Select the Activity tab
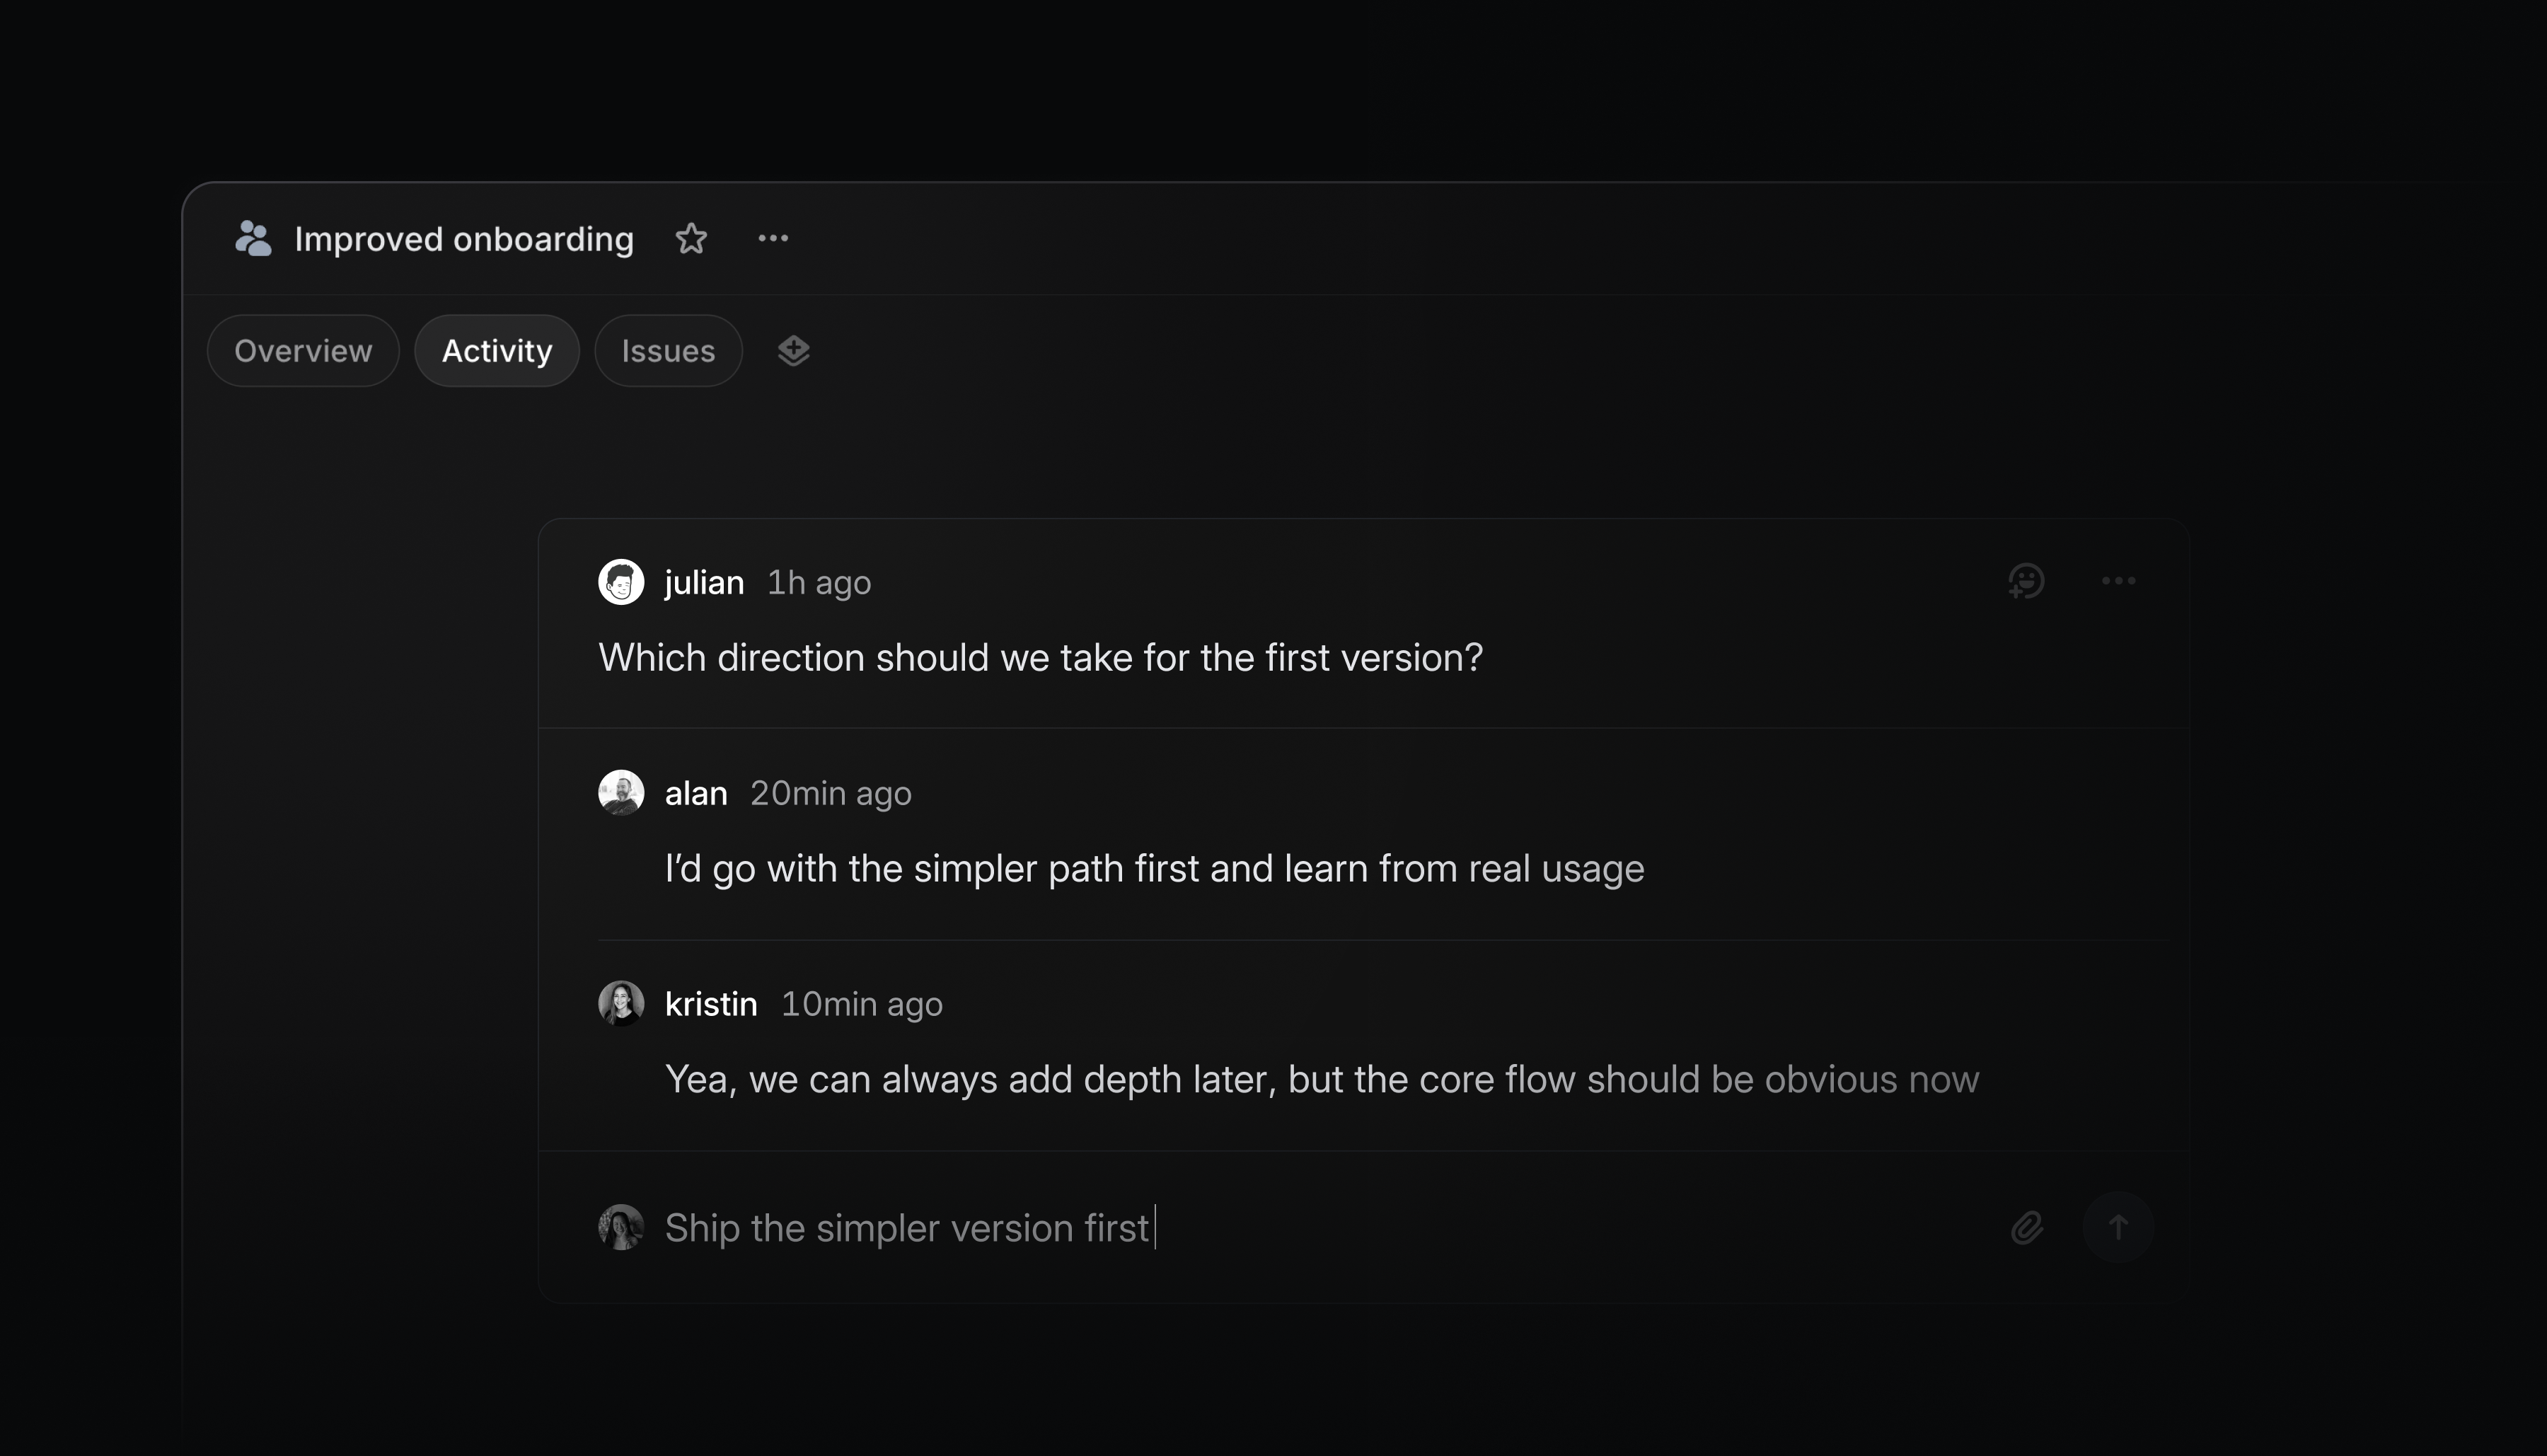2547x1456 pixels. (497, 350)
